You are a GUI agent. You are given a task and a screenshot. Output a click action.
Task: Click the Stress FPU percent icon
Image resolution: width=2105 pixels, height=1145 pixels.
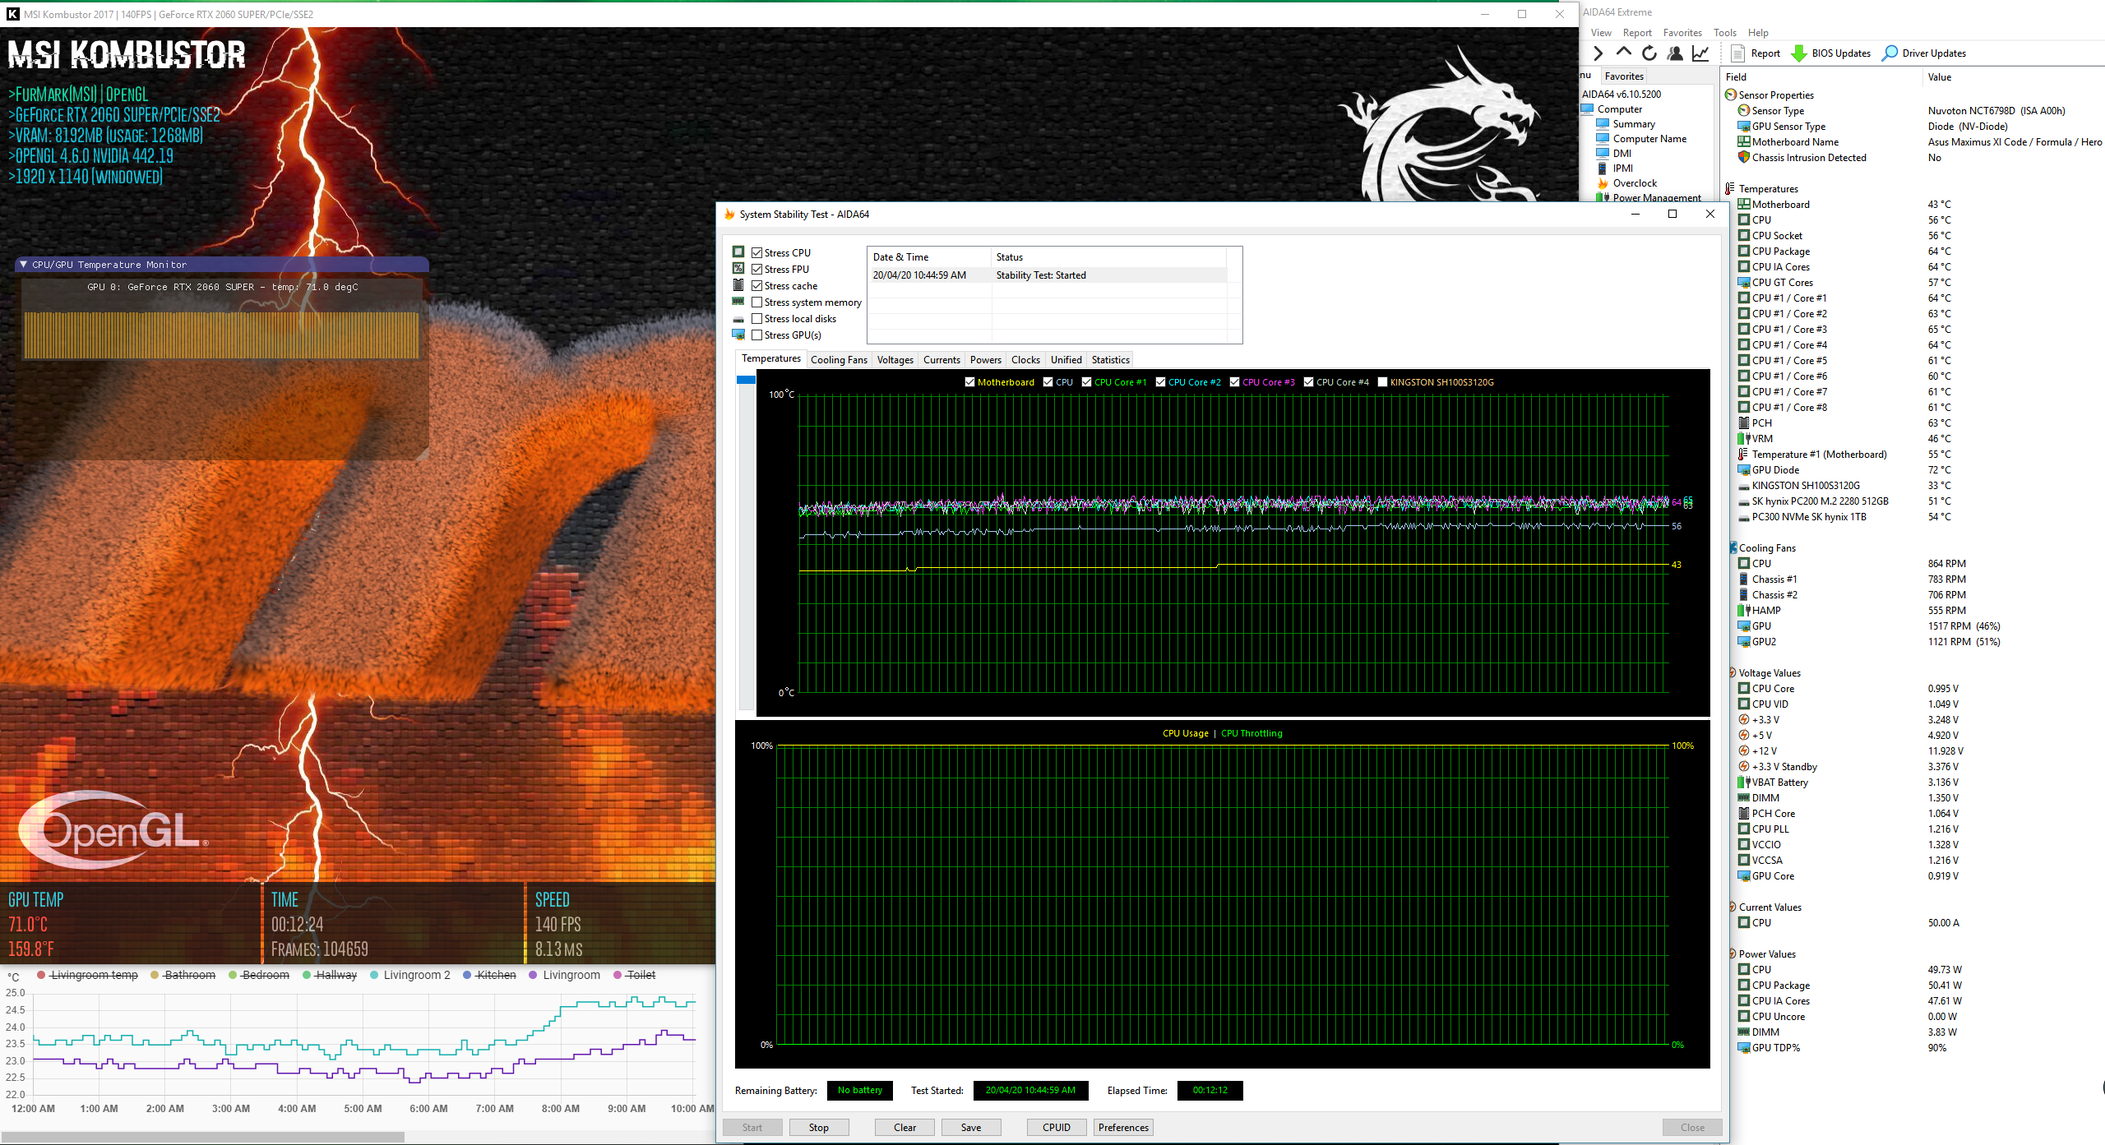pos(739,269)
